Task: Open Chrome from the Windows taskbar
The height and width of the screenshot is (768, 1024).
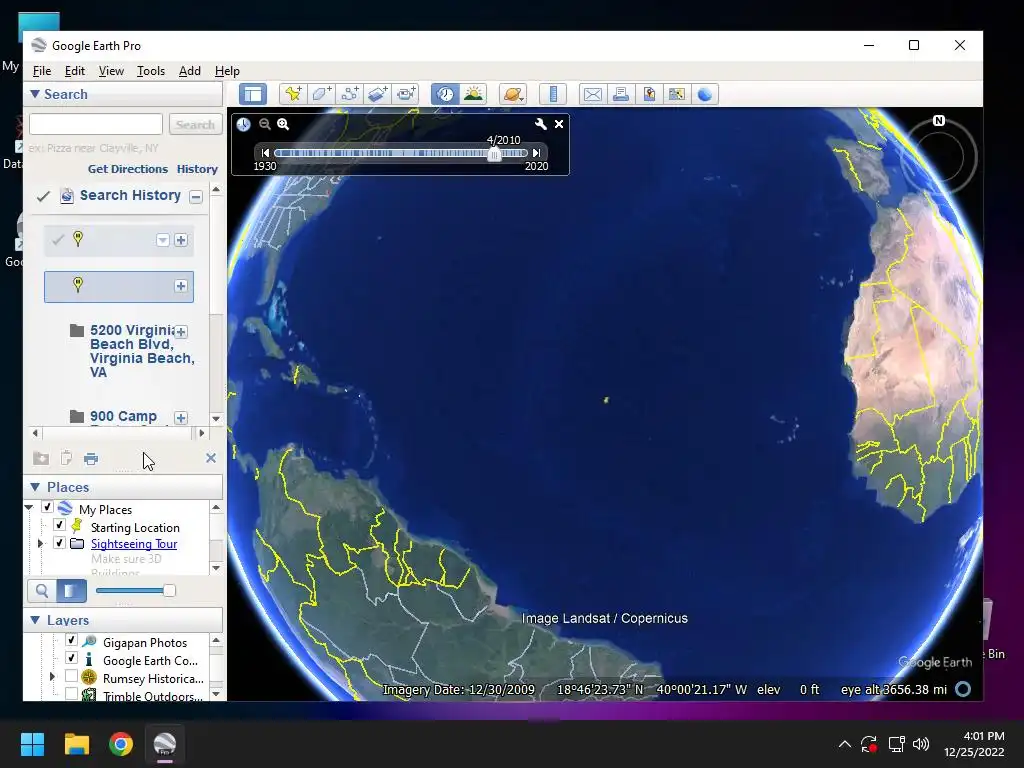Action: click(121, 744)
